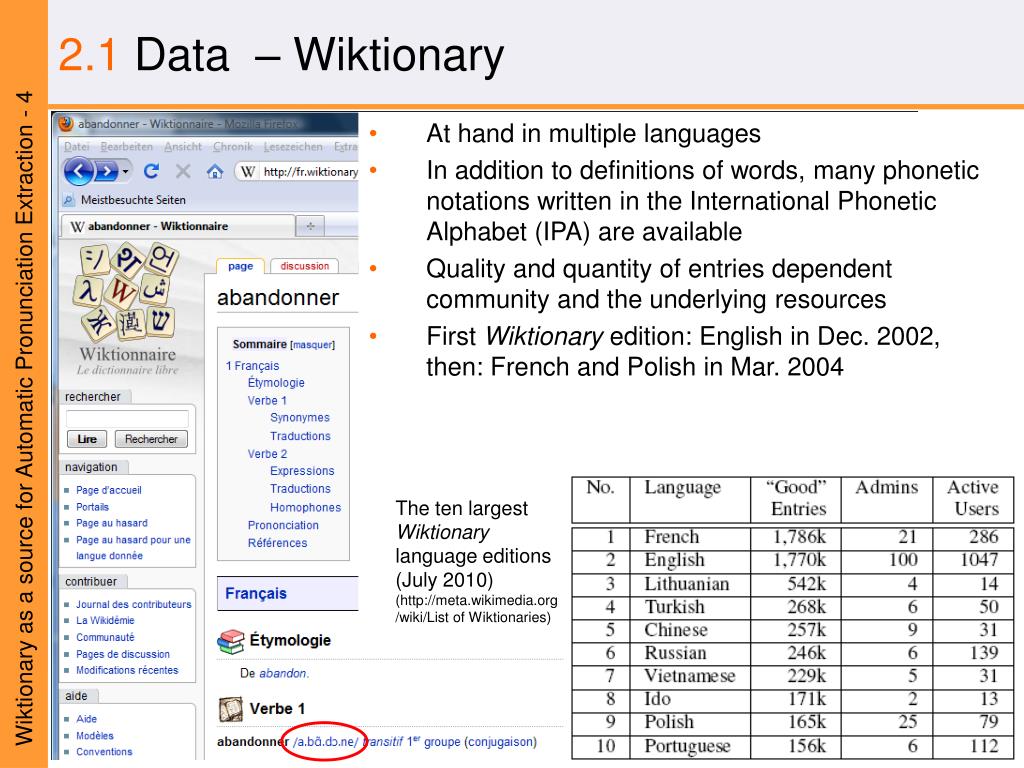The image size is (1024, 768).
Task: Open Portails navigation link
Action: tap(92, 507)
